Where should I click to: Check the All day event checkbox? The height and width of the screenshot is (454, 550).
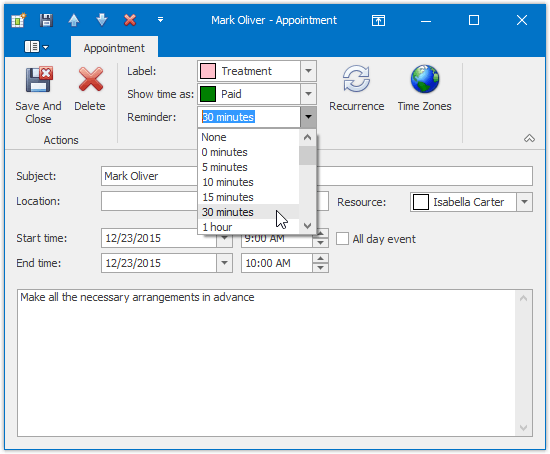[342, 239]
